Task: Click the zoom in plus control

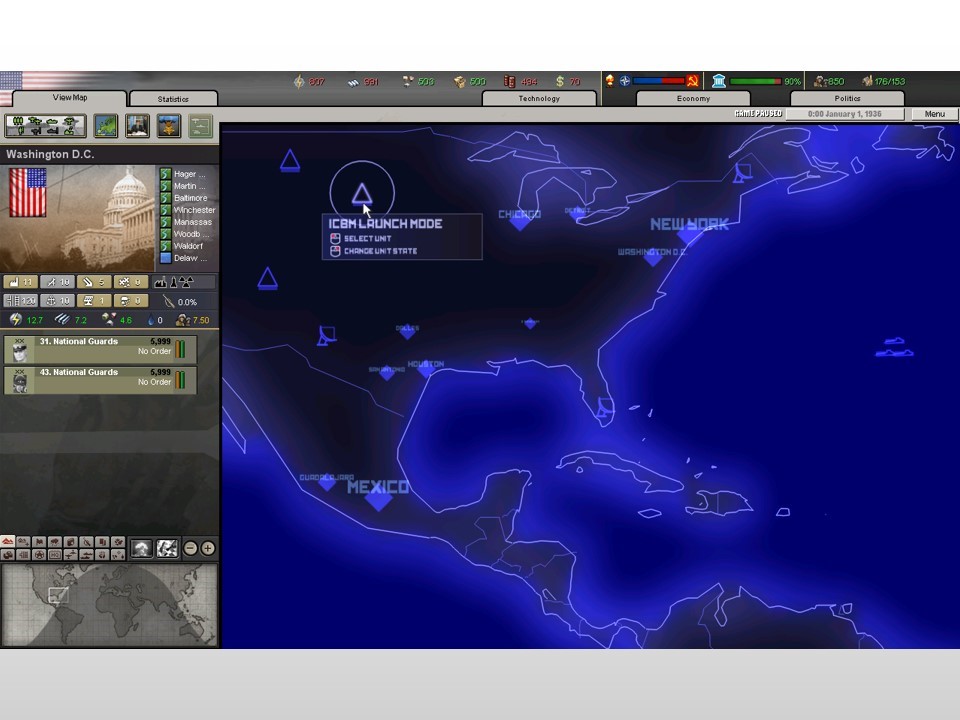Action: coord(207,548)
